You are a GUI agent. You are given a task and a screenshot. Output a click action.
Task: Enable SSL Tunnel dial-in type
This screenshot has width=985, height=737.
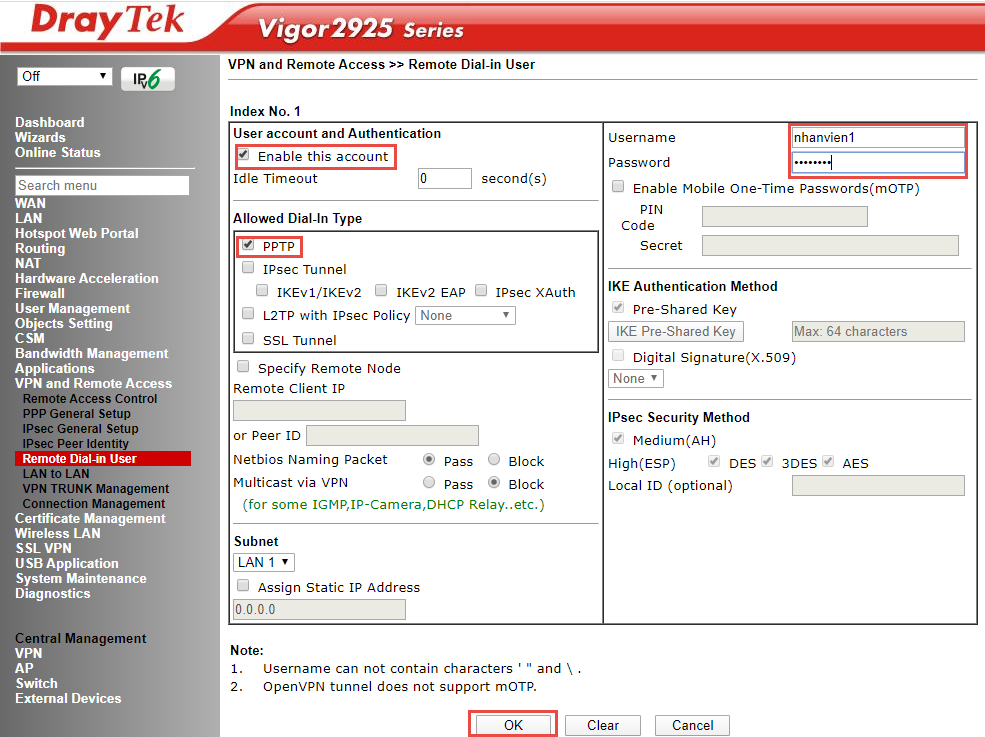point(248,339)
